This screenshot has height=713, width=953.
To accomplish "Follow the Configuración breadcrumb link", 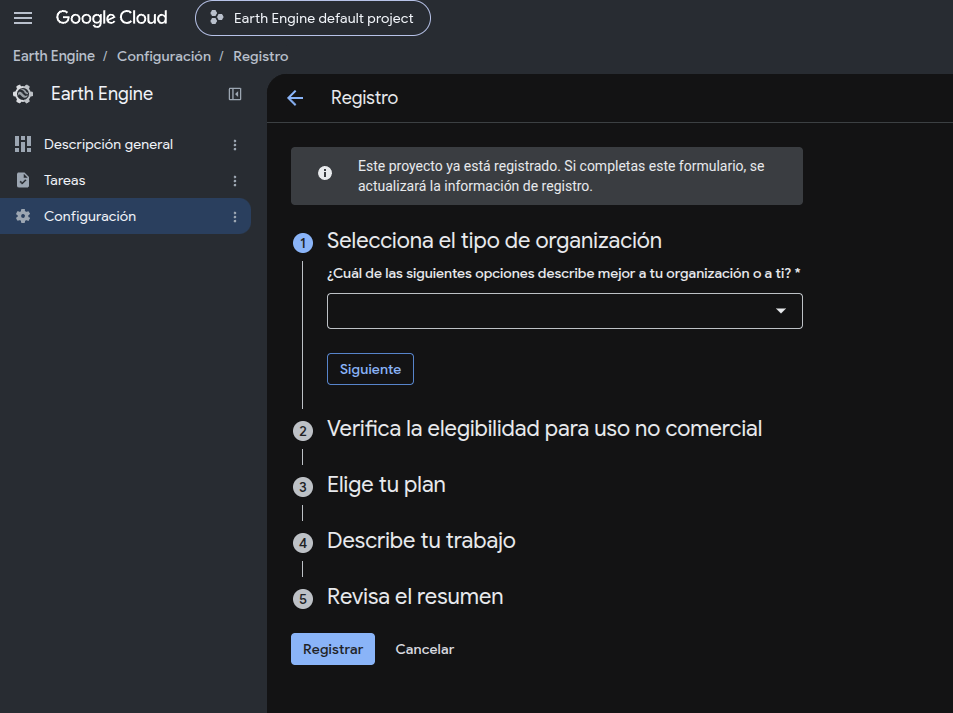I will (x=164, y=56).
